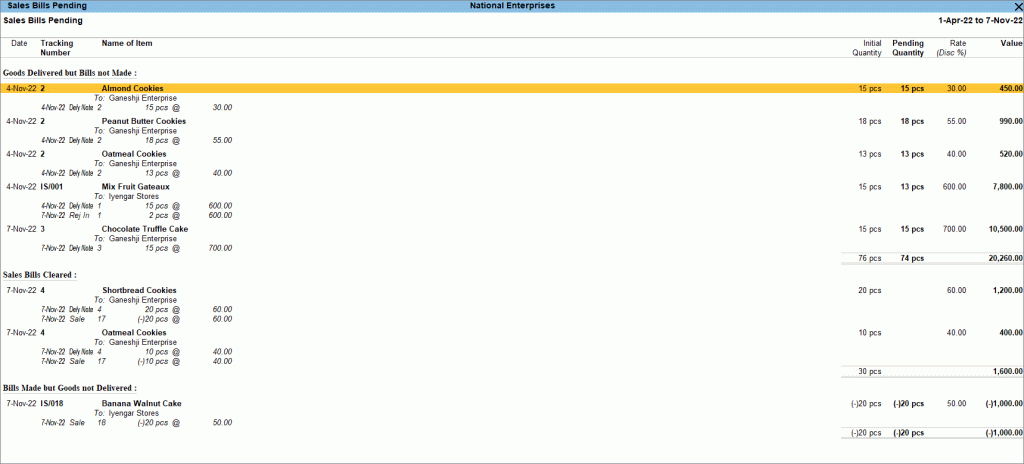Click tracking number IS/018
The width and height of the screenshot is (1024, 464).
click(x=52, y=403)
